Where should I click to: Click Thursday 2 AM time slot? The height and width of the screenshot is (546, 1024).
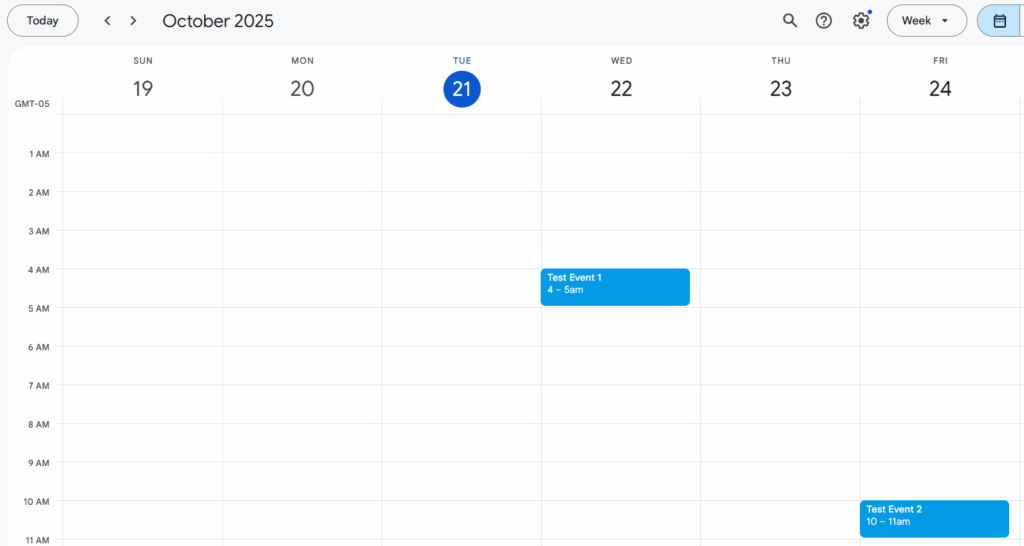pos(781,211)
